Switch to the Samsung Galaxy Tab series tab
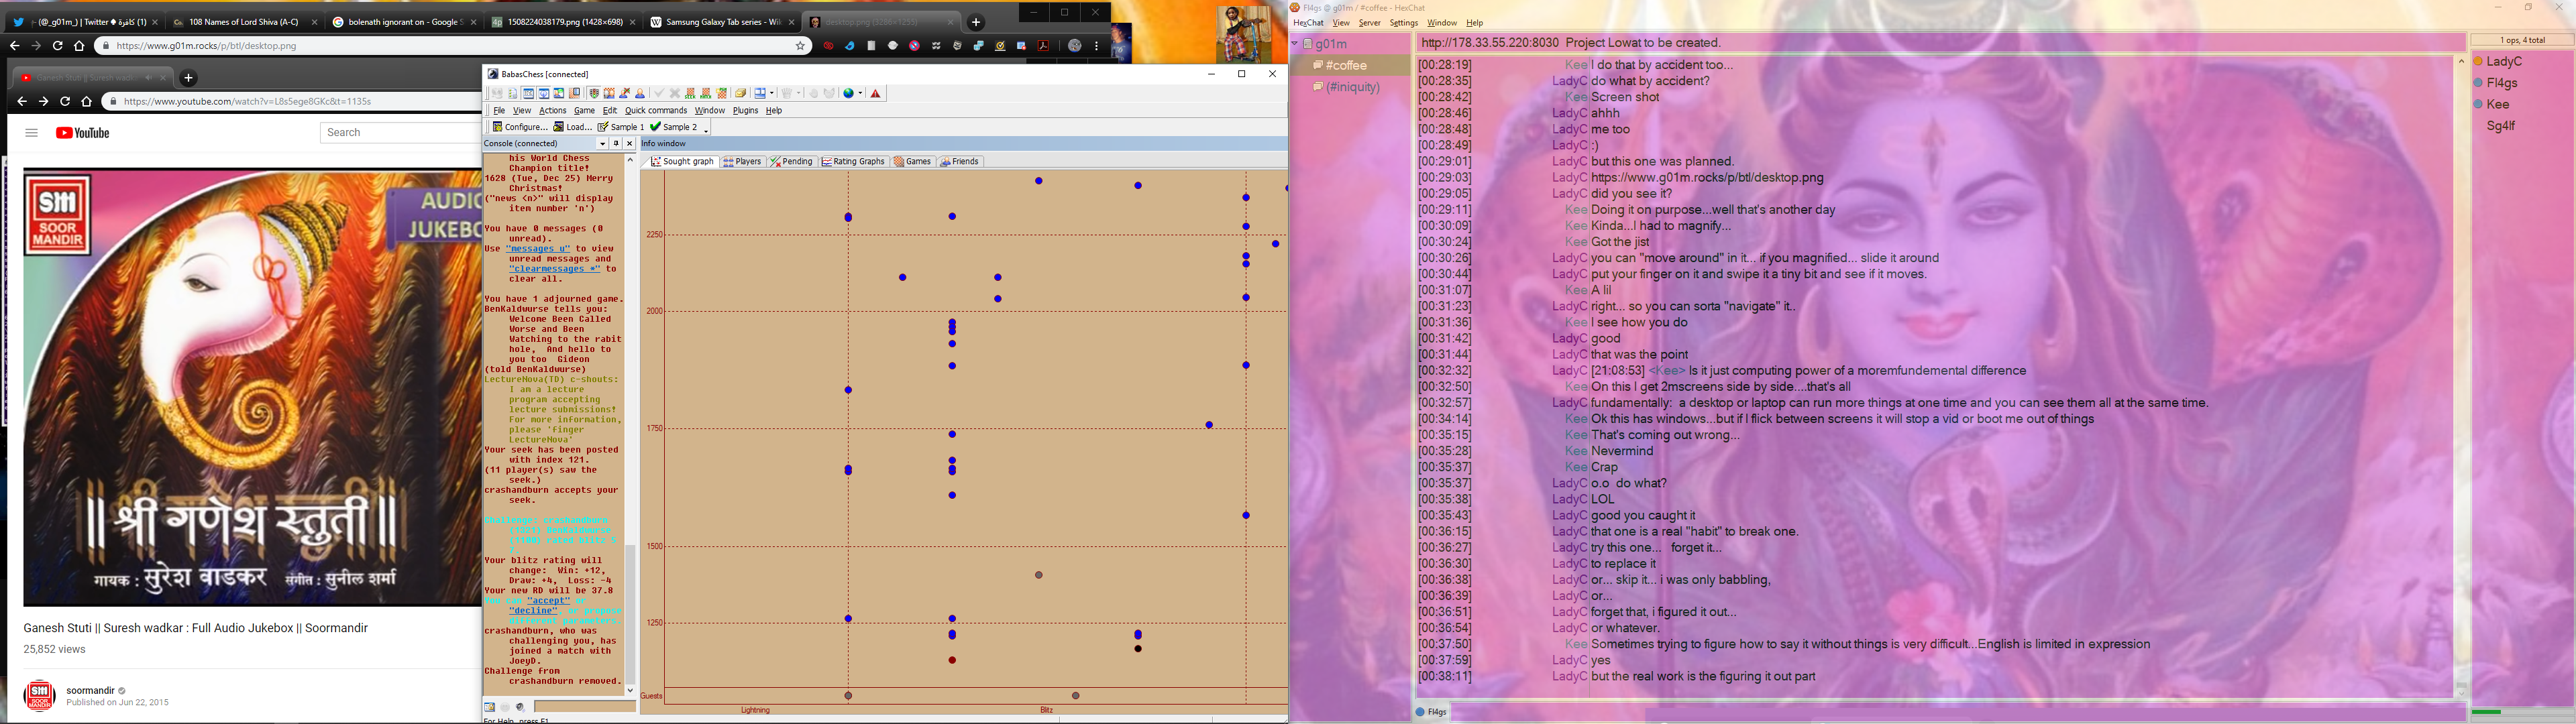 722,22
